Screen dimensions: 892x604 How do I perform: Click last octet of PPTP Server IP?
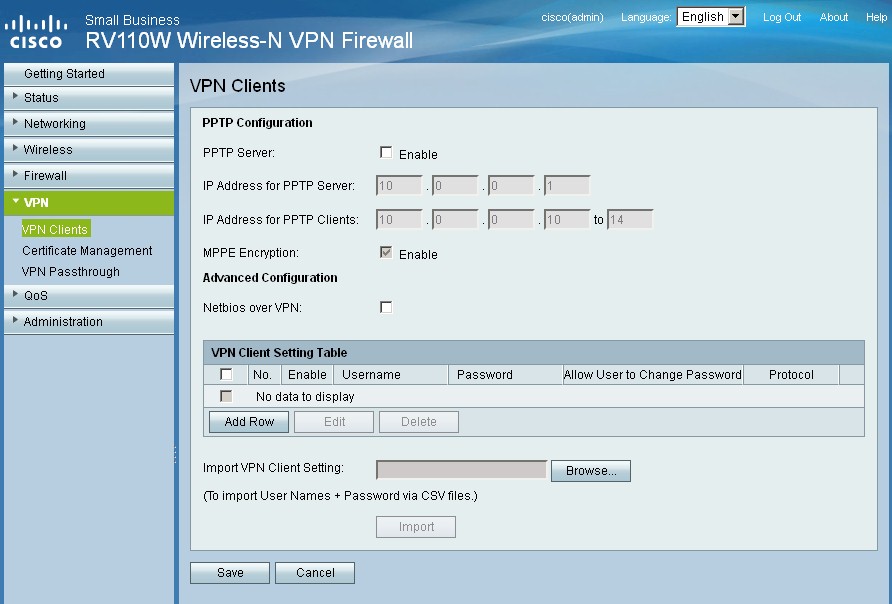click(567, 185)
